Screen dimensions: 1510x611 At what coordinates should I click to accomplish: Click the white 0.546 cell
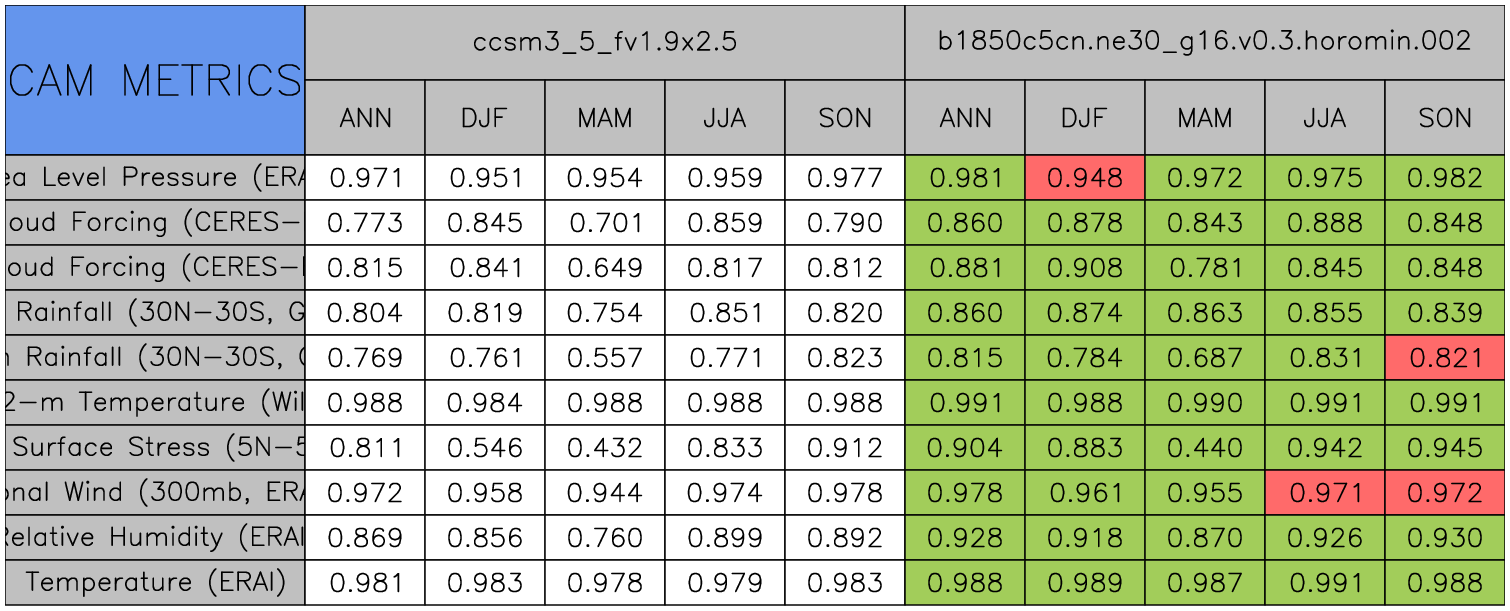click(485, 448)
